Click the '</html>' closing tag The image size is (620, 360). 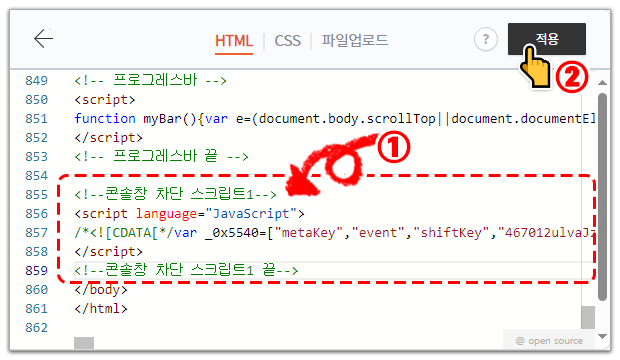pos(101,309)
